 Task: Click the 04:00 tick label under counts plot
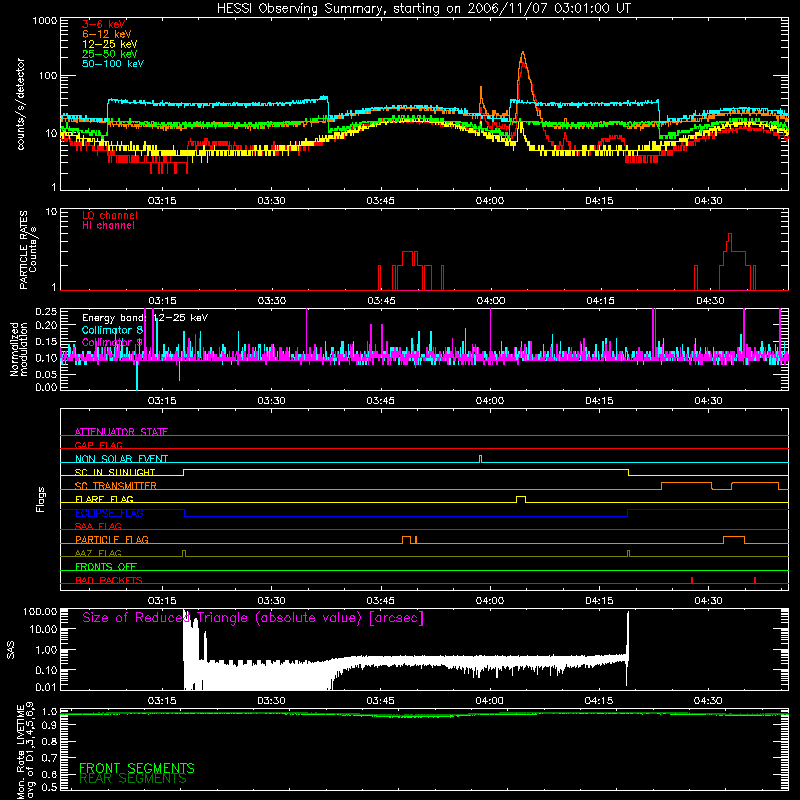pos(490,201)
